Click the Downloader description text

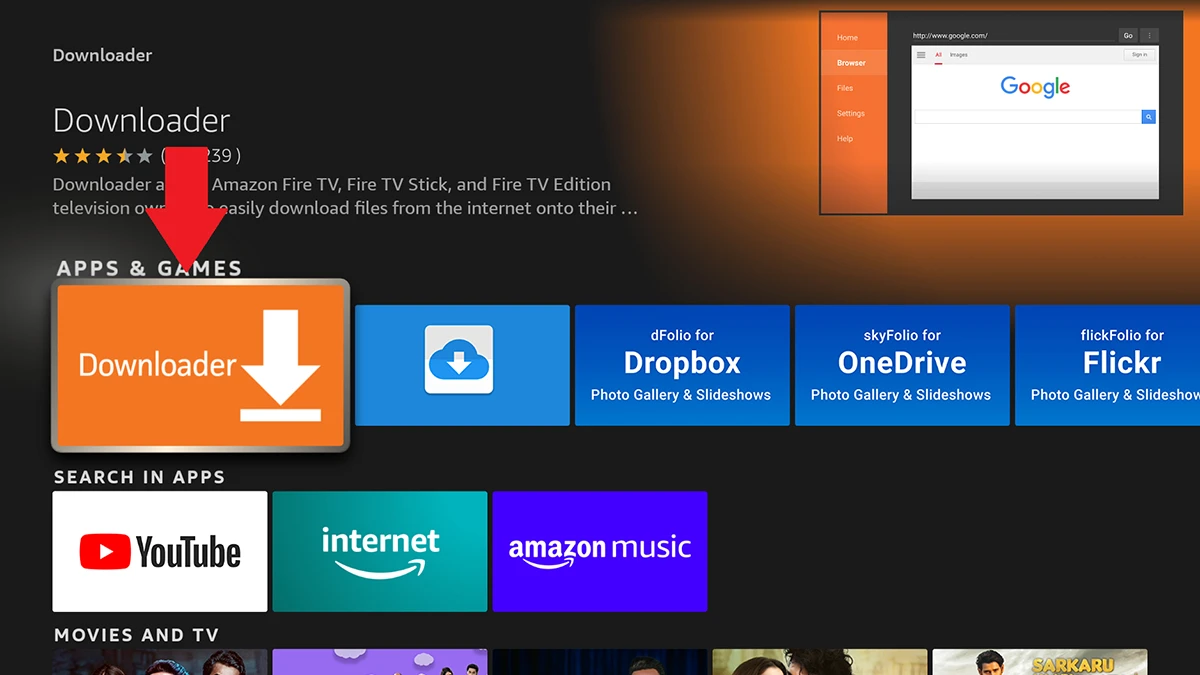pos(345,196)
